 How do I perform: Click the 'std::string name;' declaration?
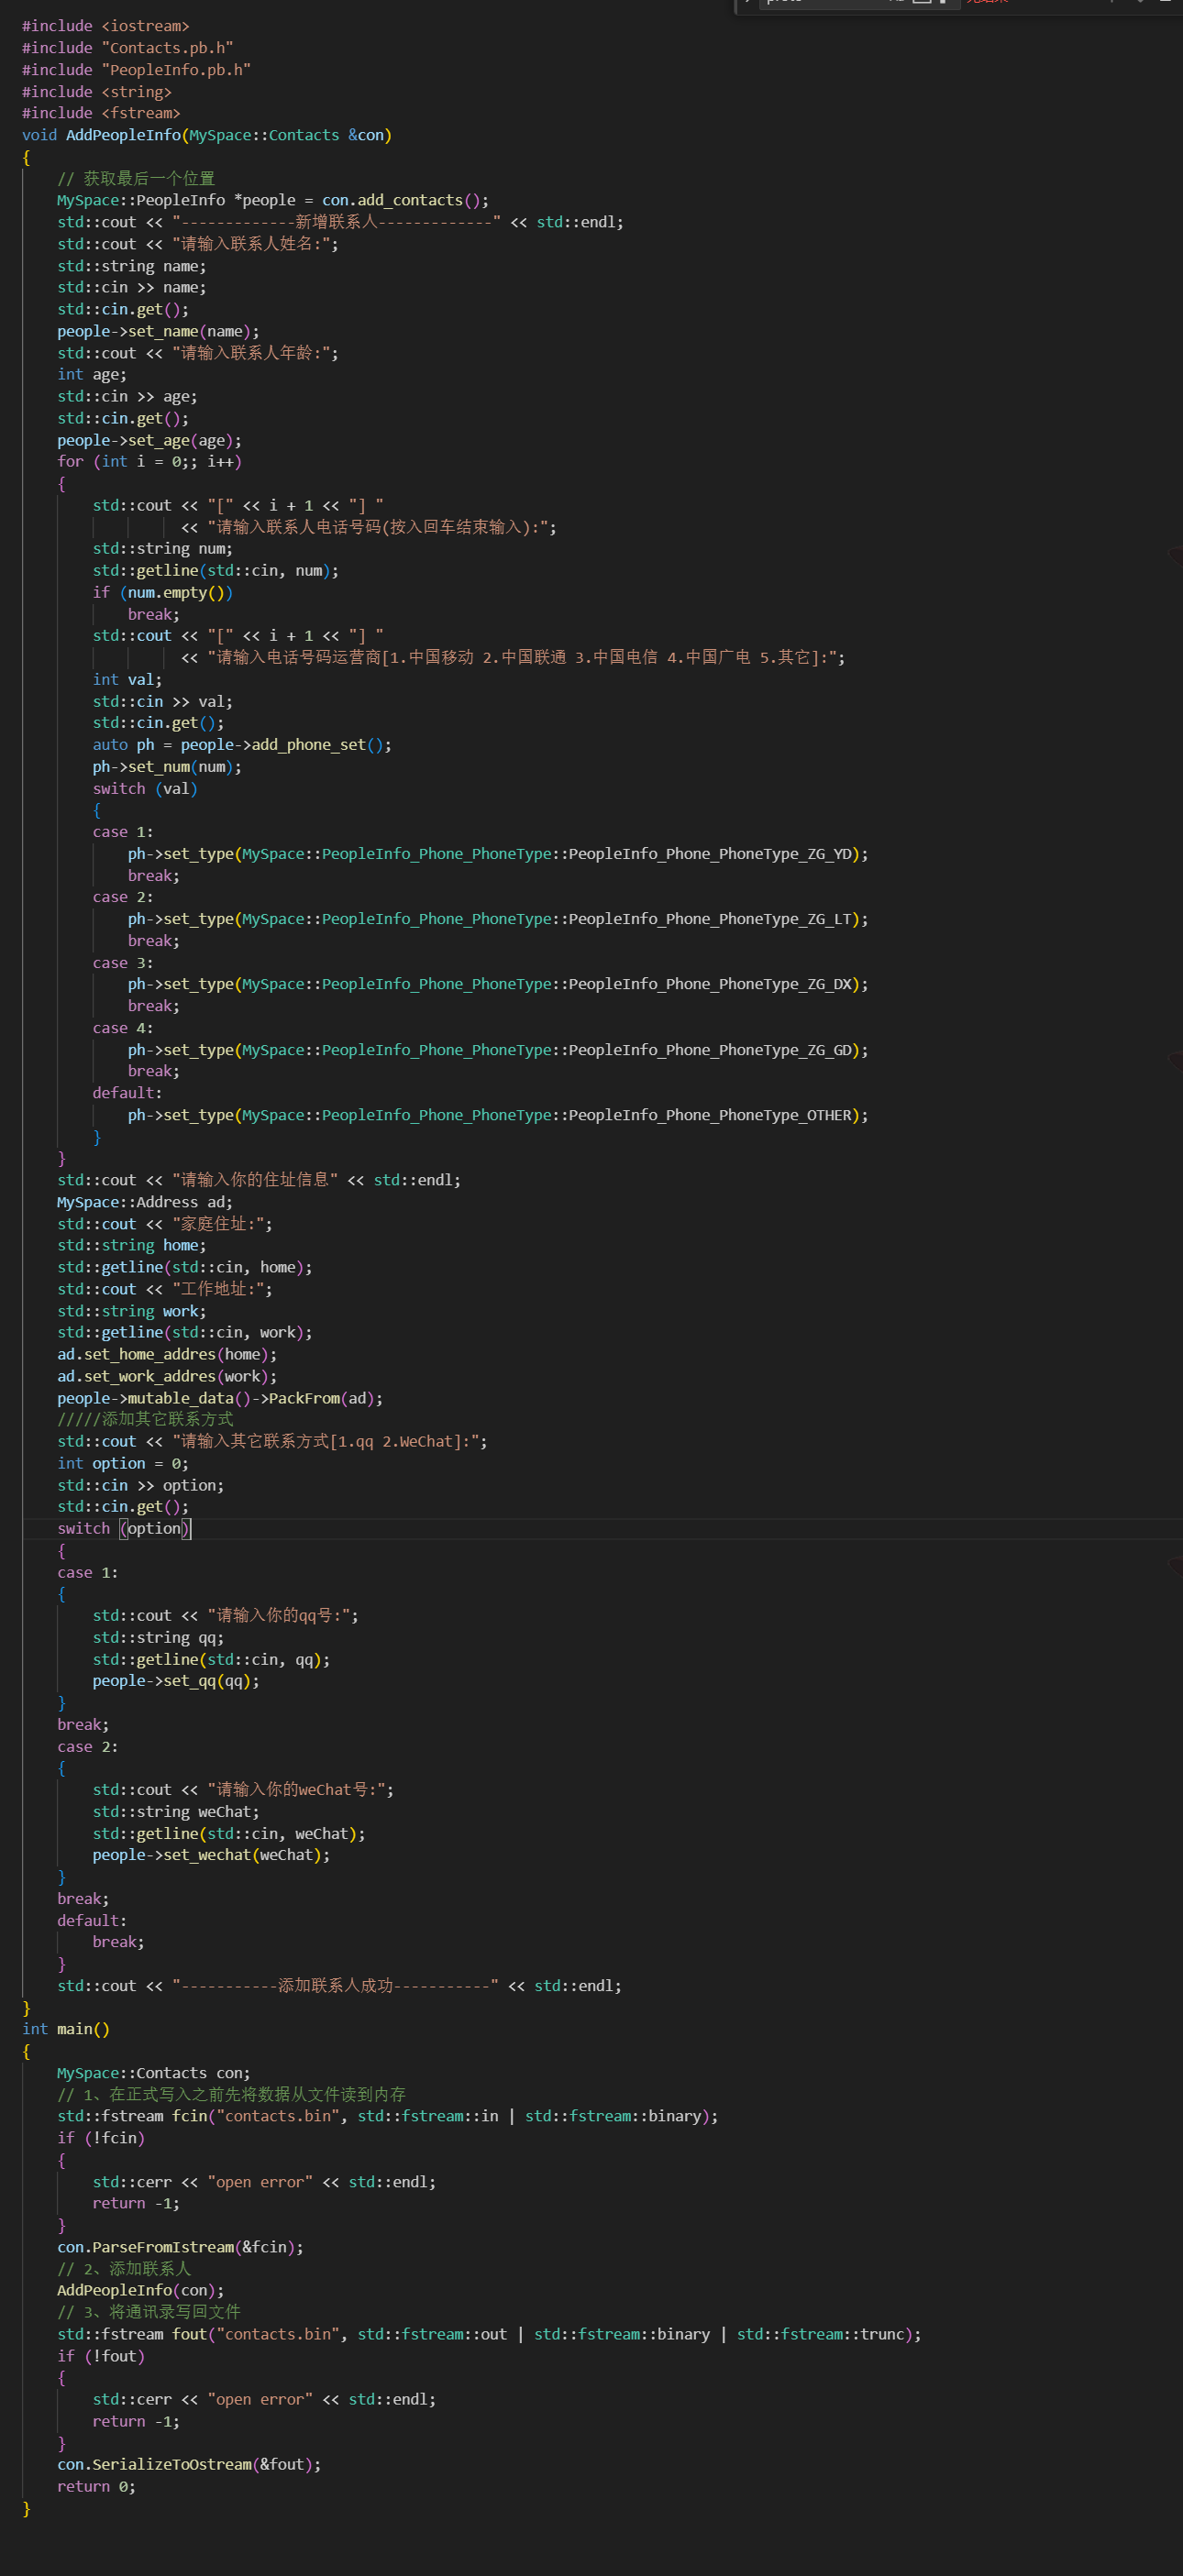(x=132, y=266)
